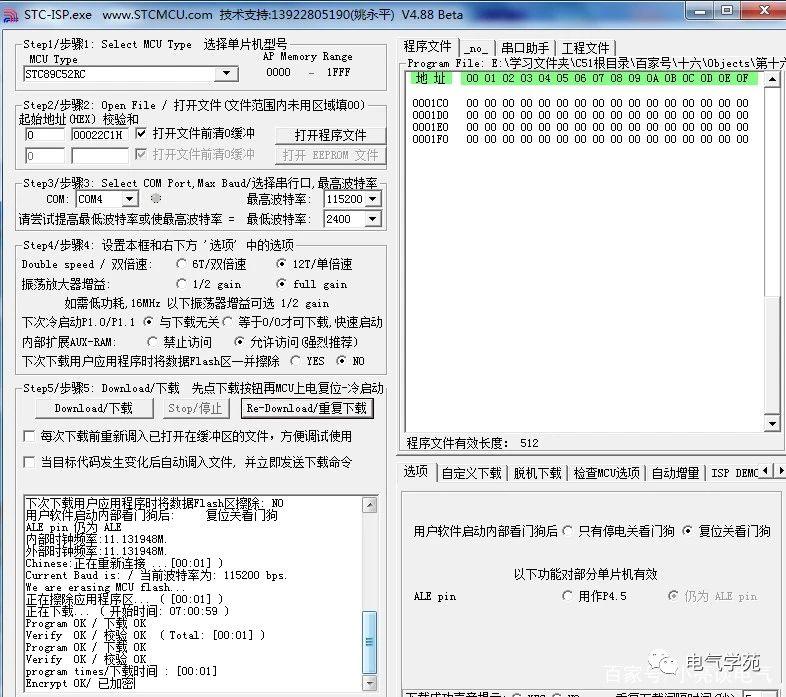This screenshot has height=697, width=786.
Task: Open the ISP DEMO tab
Action: point(734,473)
